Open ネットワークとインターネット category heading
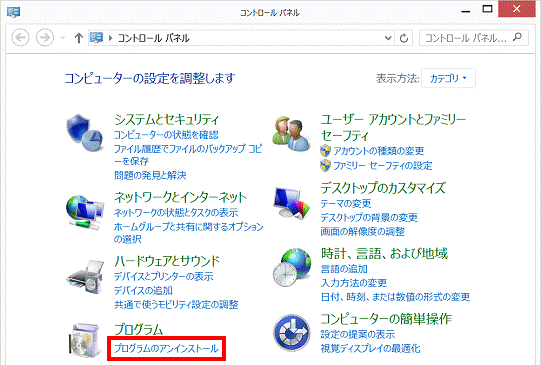The width and height of the screenshot is (541, 365). click(x=180, y=197)
